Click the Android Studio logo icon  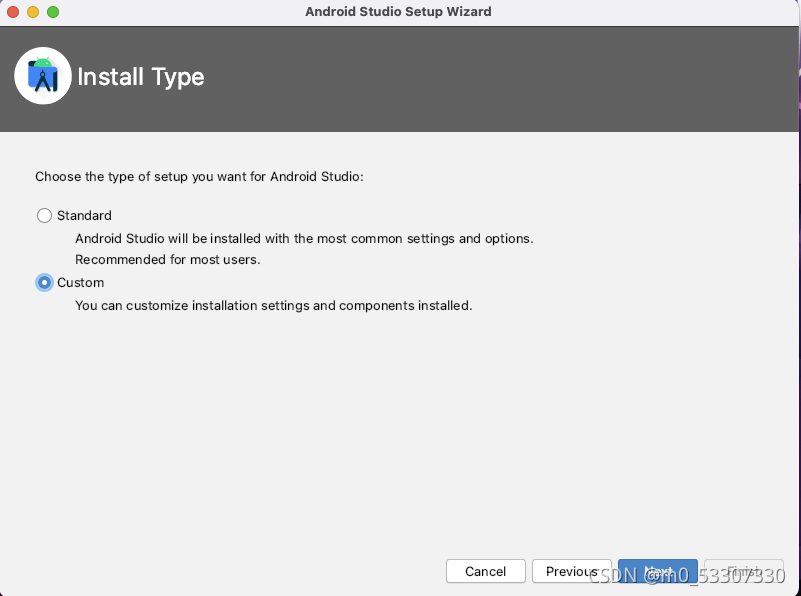[43, 76]
